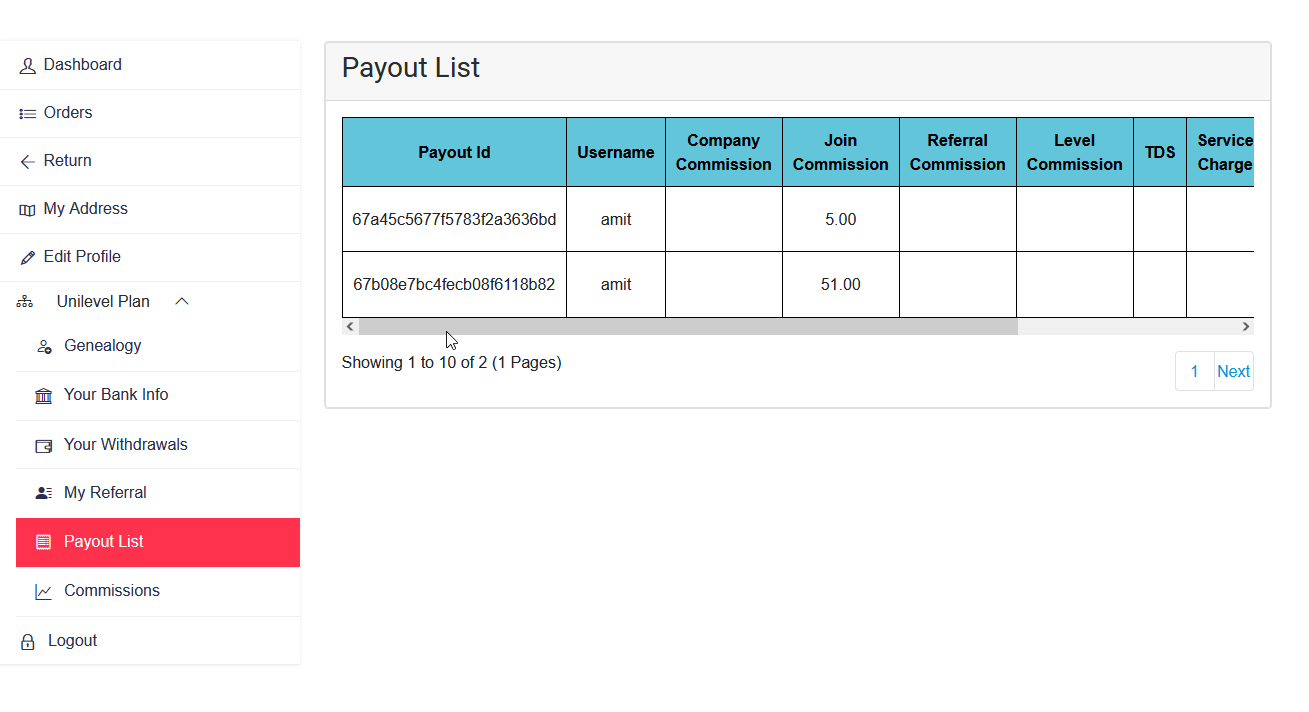This screenshot has width=1309, height=712.
Task: Click the Commissions chart icon
Action: [44, 590]
